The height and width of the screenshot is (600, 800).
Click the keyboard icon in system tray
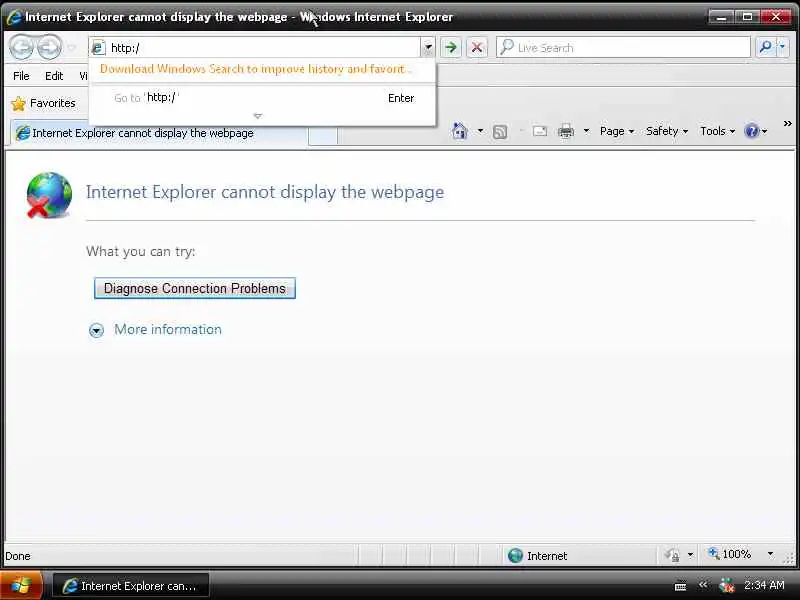(x=680, y=586)
